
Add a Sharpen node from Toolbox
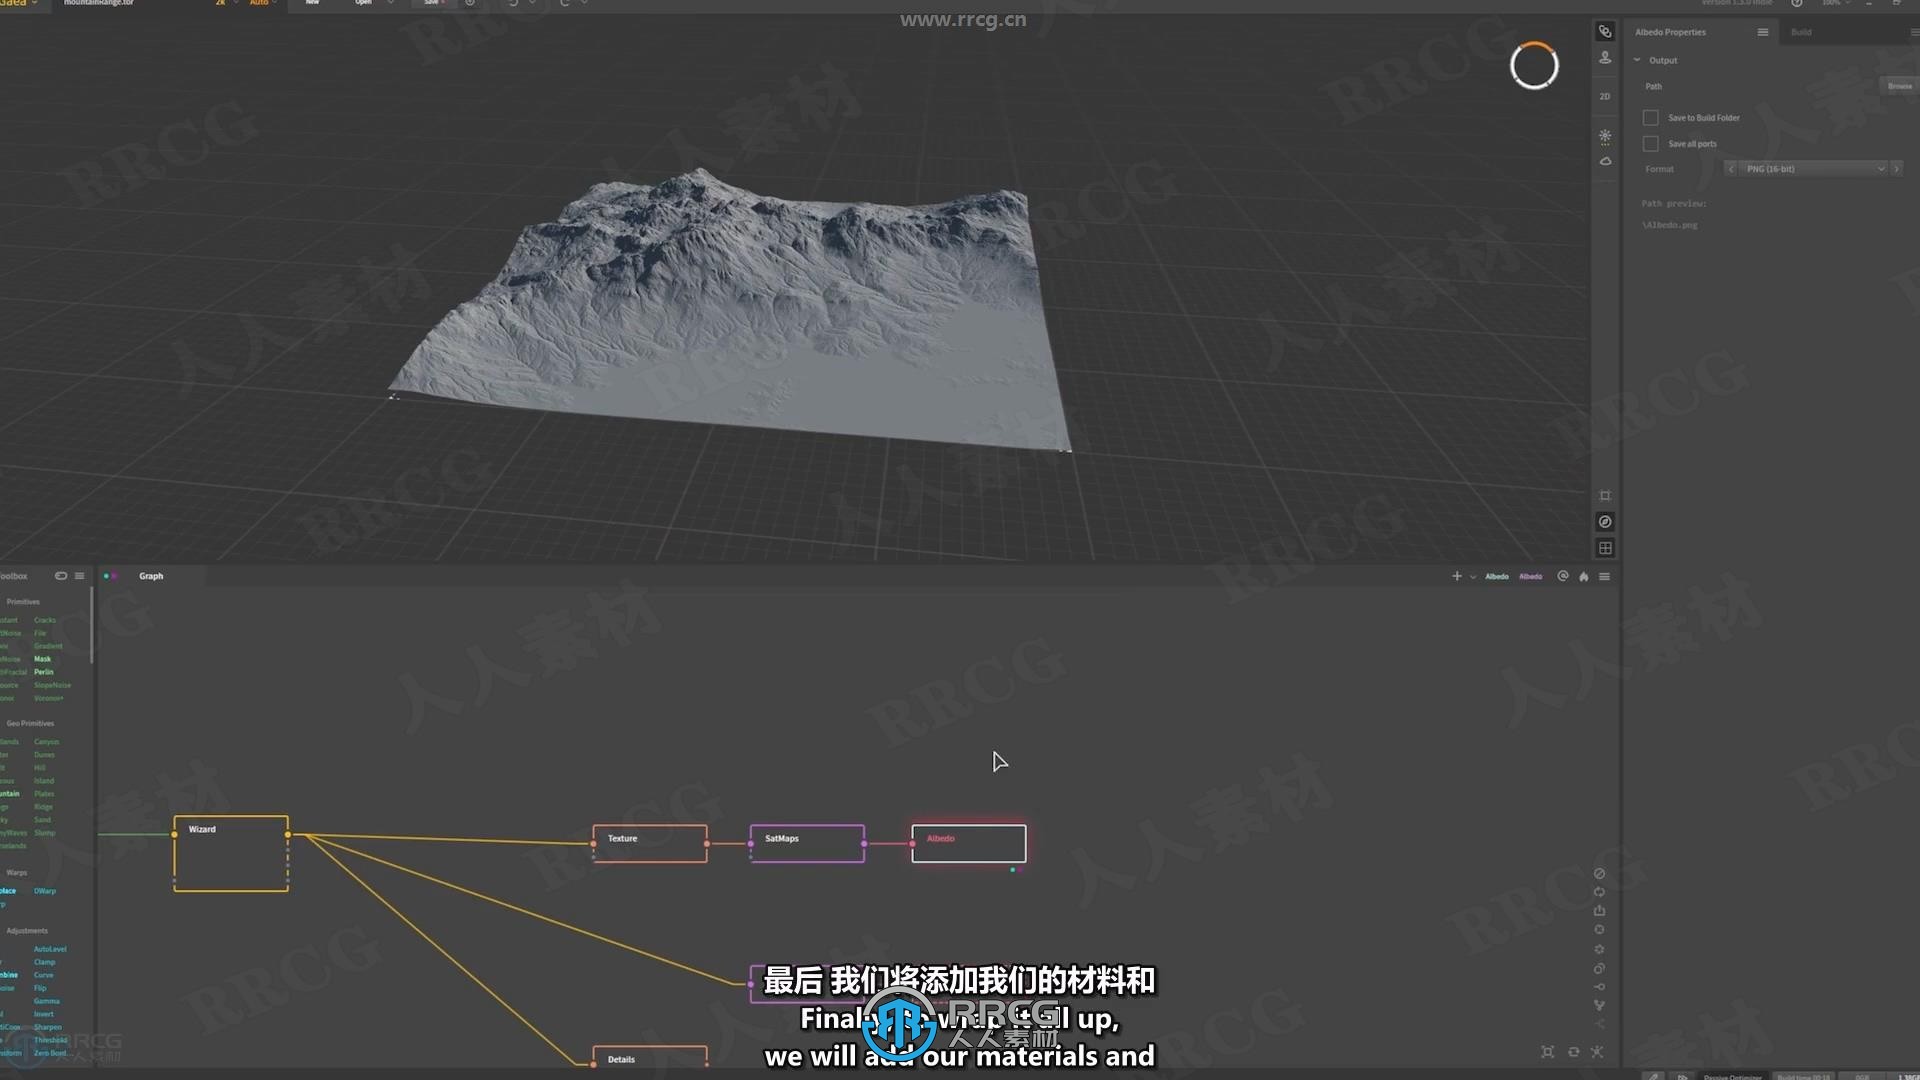point(47,1027)
